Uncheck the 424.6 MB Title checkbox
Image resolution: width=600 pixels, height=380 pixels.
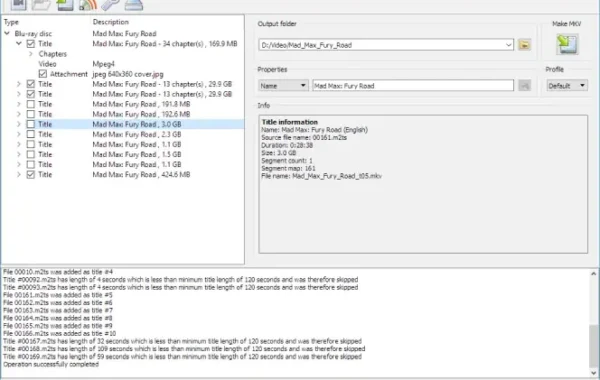(x=31, y=175)
